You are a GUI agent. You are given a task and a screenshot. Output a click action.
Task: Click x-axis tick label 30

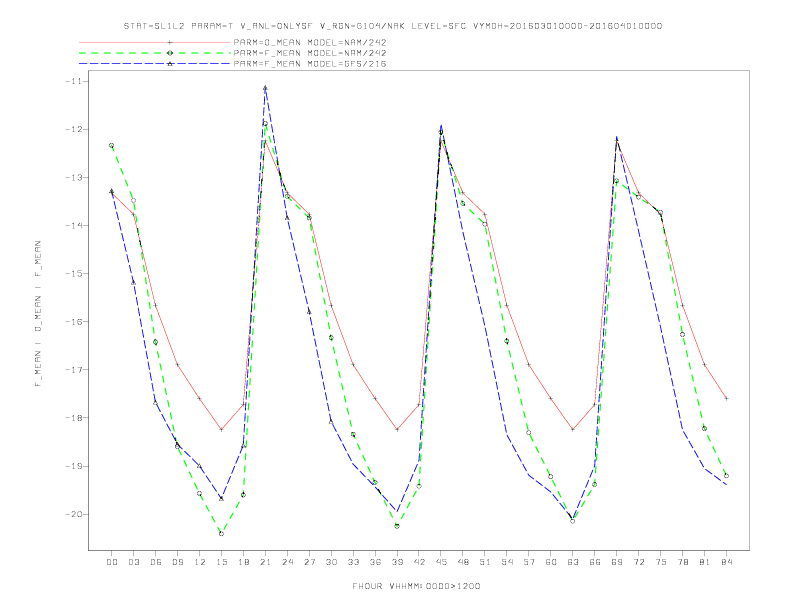point(331,562)
